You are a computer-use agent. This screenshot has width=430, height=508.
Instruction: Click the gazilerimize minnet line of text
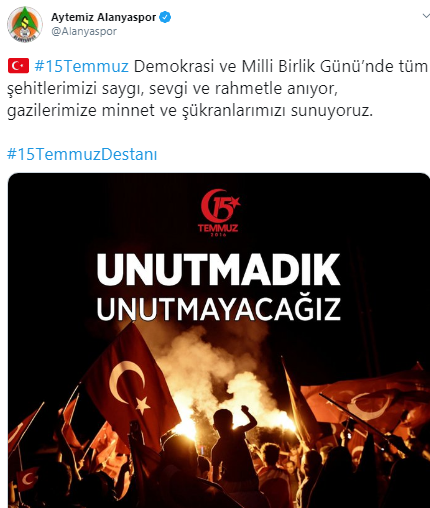coord(190,111)
